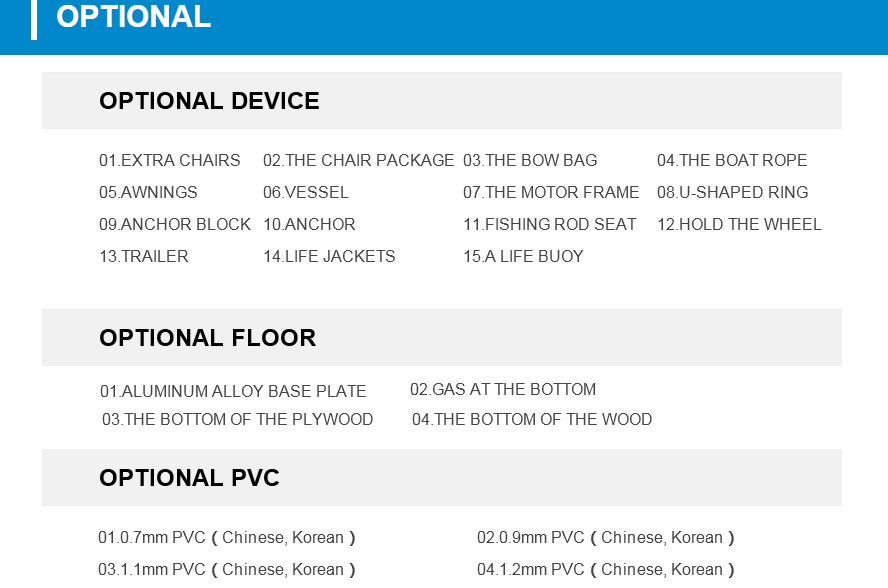Click the 01.EXTRA CHAIRS option
This screenshot has height=588, width=888.
tap(169, 160)
